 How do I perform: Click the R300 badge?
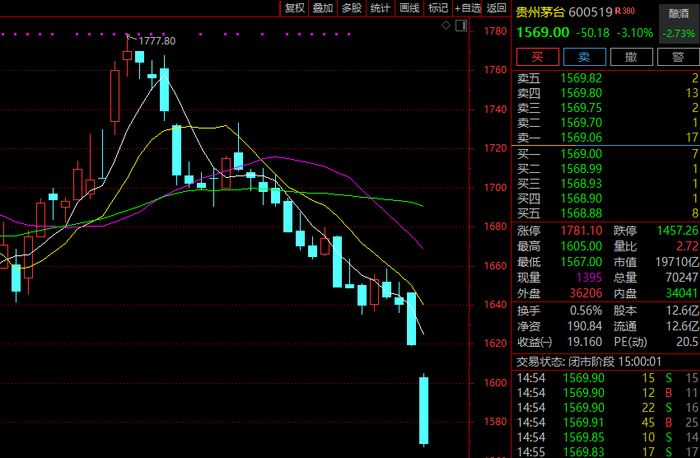point(625,11)
